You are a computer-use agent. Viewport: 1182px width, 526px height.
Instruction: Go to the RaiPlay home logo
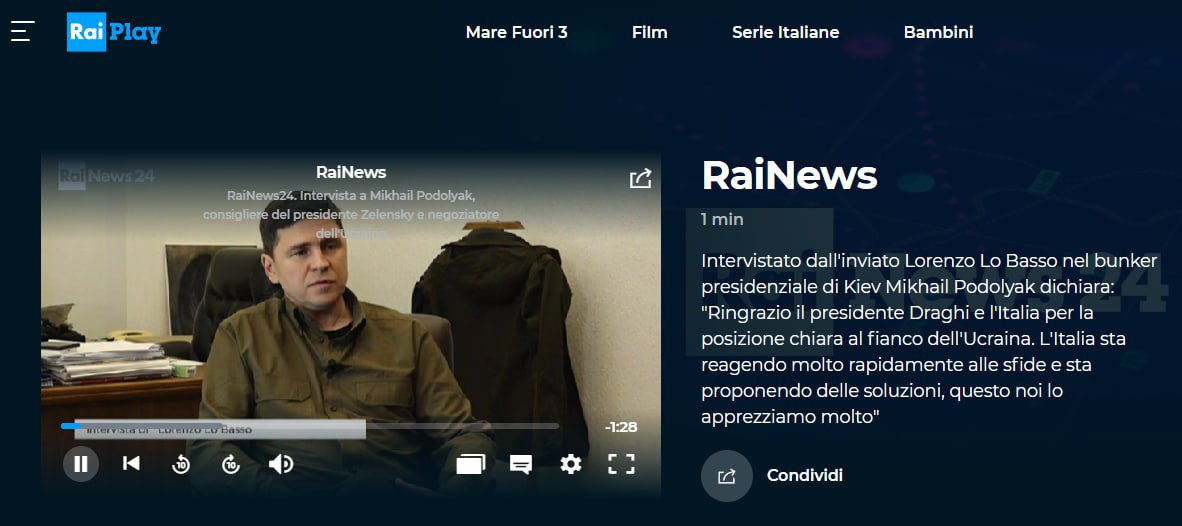(x=114, y=32)
